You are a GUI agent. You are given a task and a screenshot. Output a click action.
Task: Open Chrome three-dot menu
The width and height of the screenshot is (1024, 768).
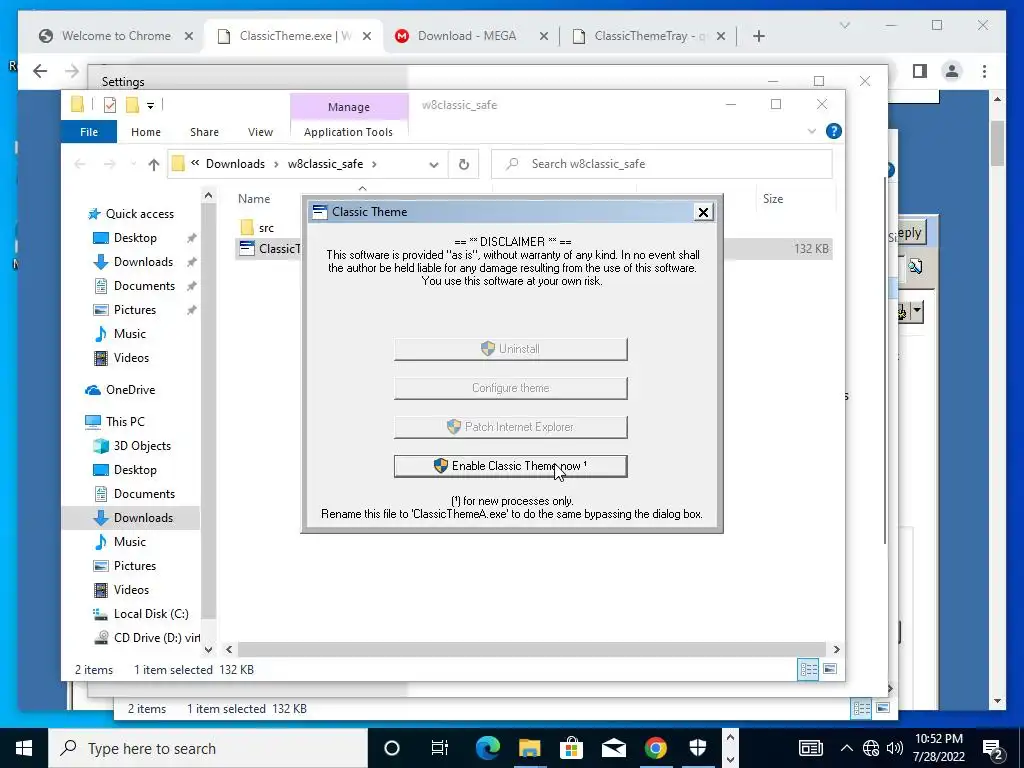pyautogui.click(x=984, y=71)
